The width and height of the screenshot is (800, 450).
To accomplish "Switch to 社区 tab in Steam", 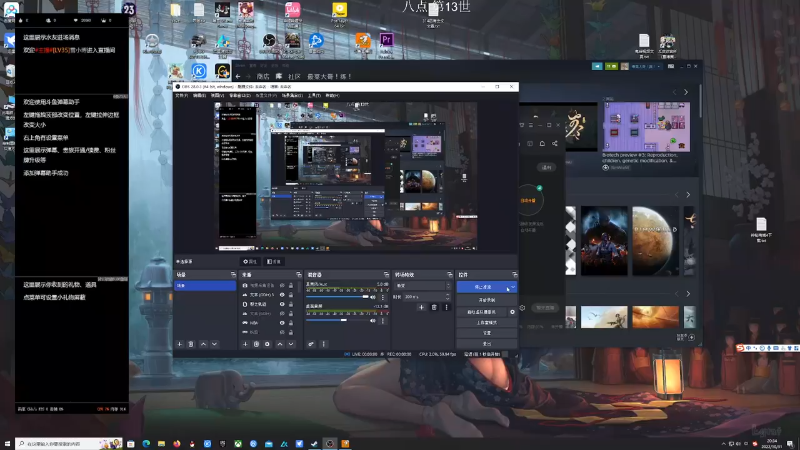I will pyautogui.click(x=294, y=77).
